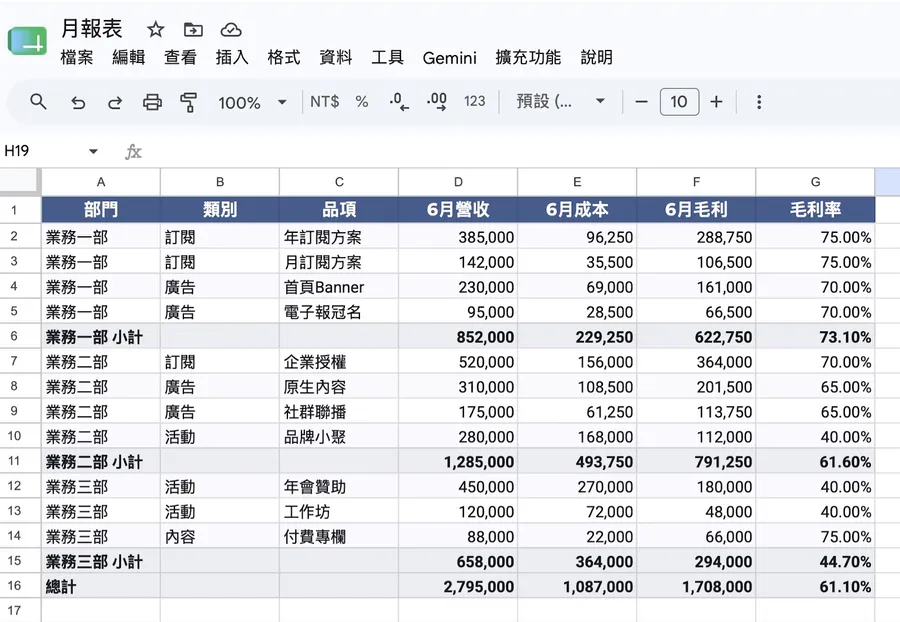This screenshot has width=900, height=622.
Task: Open the 預設 font dropdown
Action: pos(561,102)
